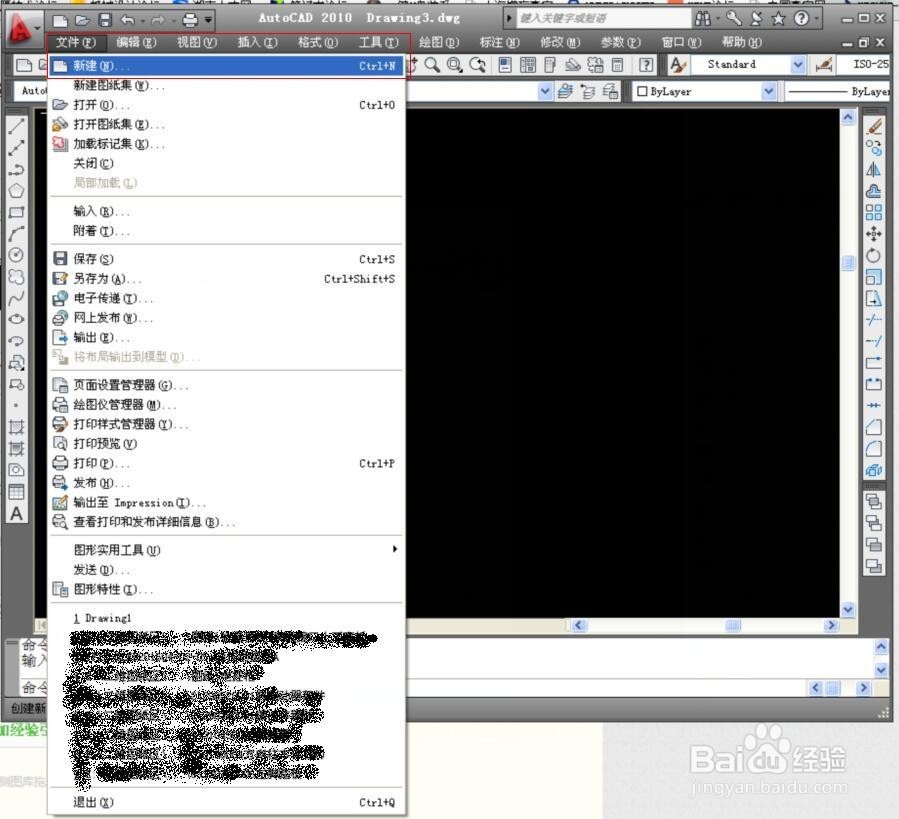Click the horizontal scrollbar right arrow of canvas
This screenshot has width=899, height=819.
(831, 626)
